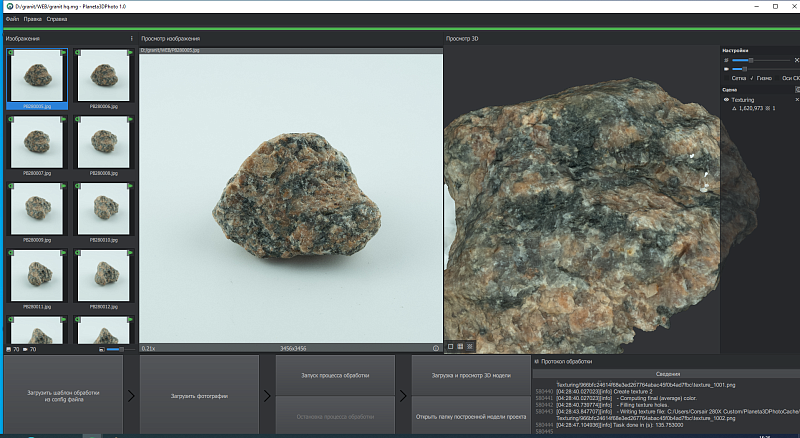Click the point size icon in settings
Image resolution: width=800 pixels, height=438 pixels.
pos(726,60)
